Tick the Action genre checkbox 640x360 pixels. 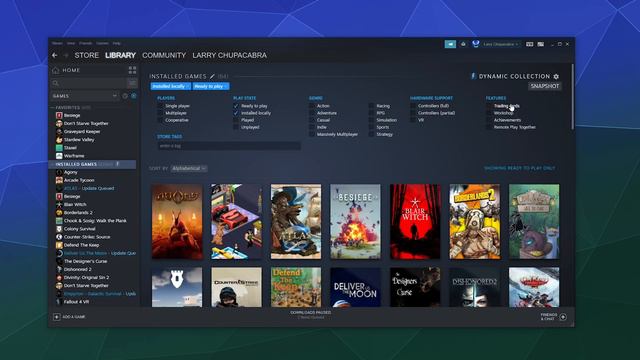(312, 106)
